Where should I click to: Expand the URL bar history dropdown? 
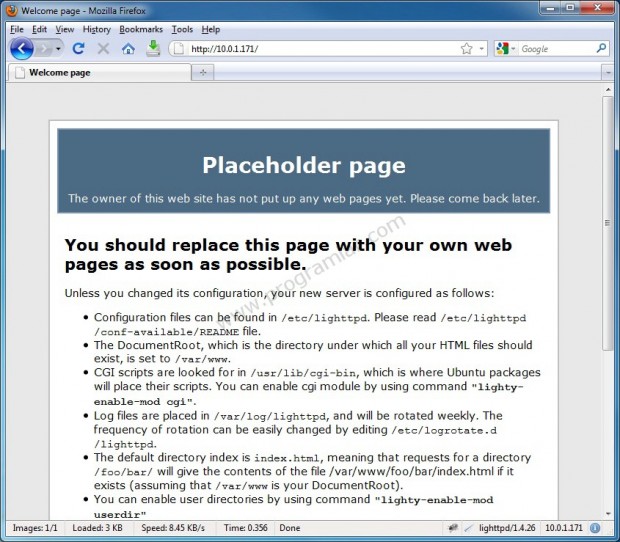(481, 48)
